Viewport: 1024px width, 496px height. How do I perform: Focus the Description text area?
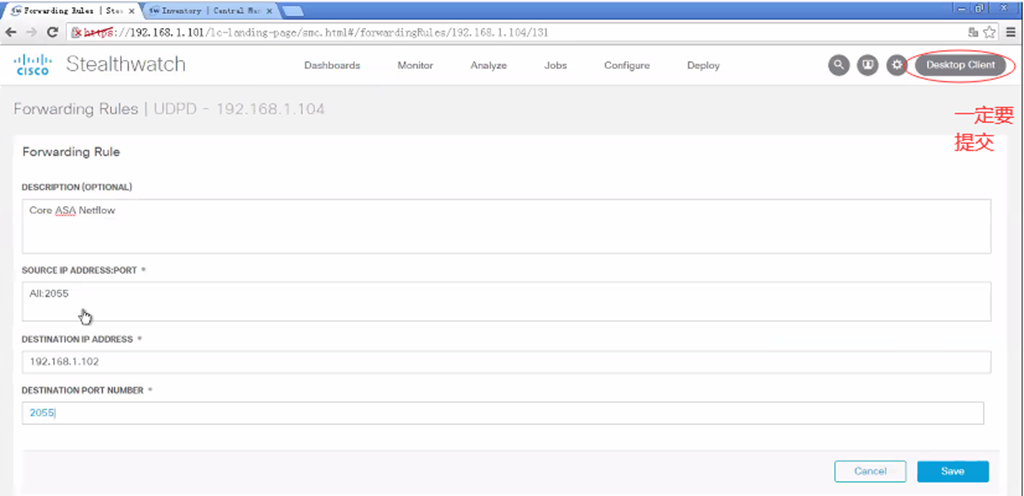(x=507, y=226)
